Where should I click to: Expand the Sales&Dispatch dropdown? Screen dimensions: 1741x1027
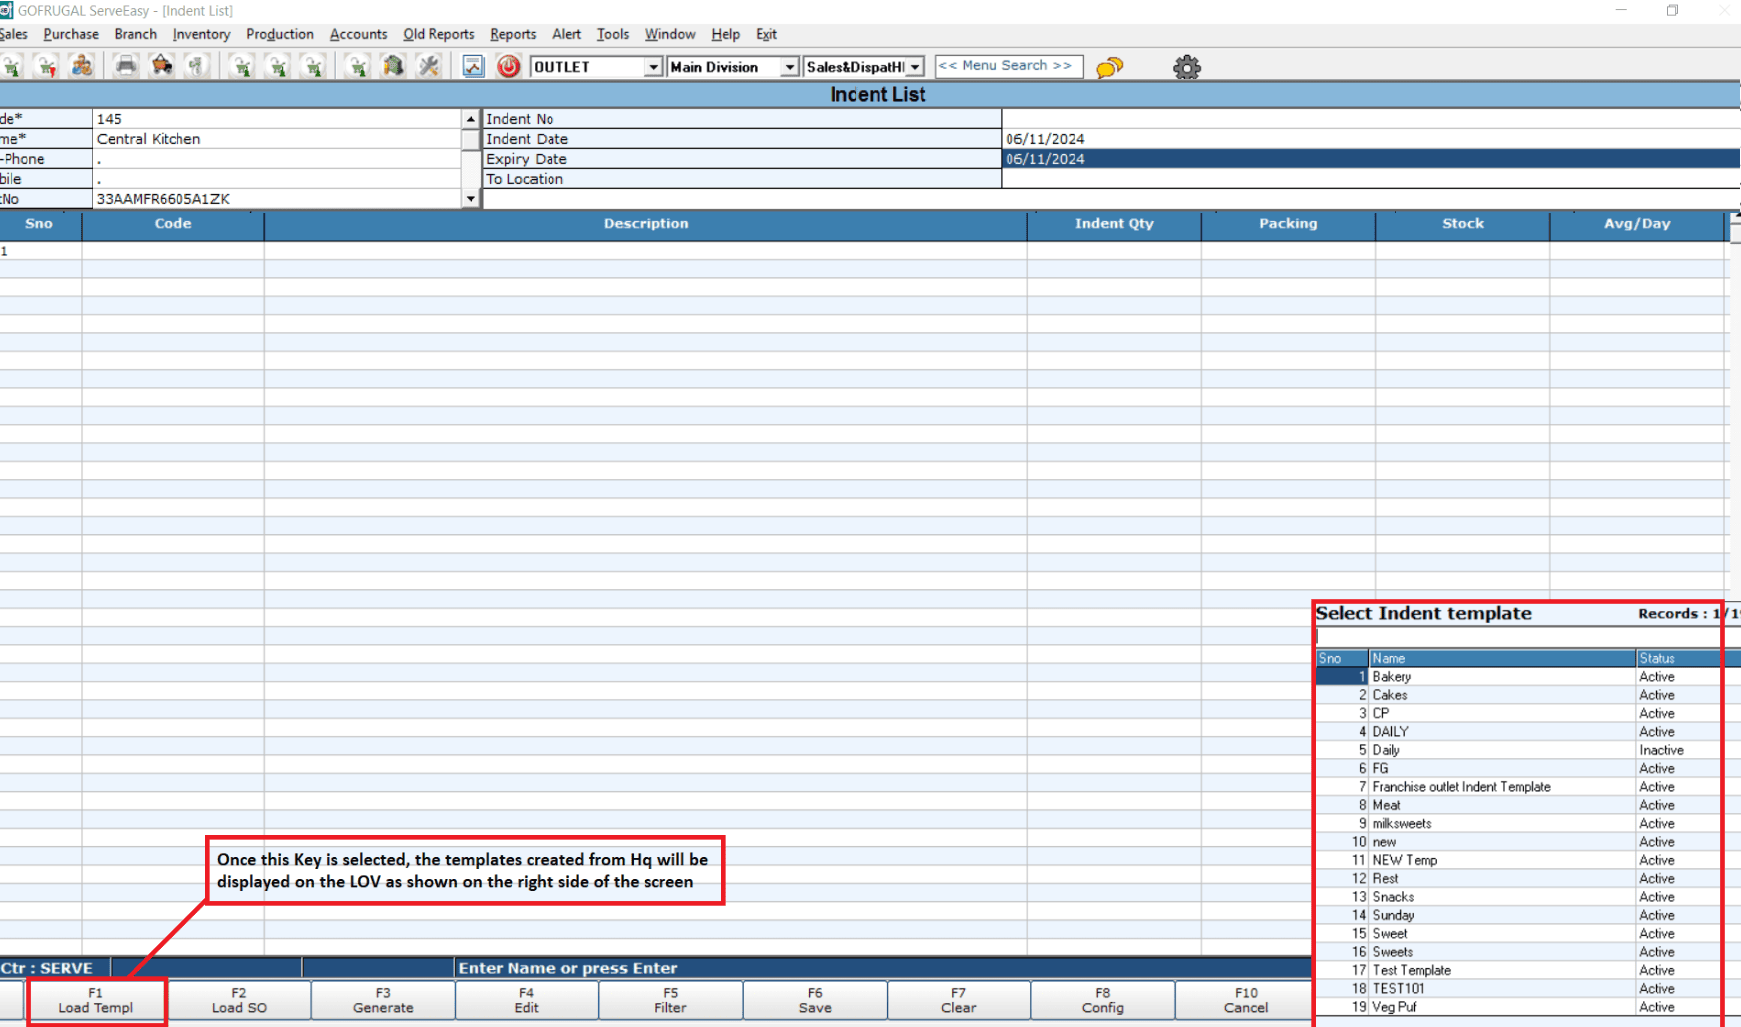coord(915,67)
